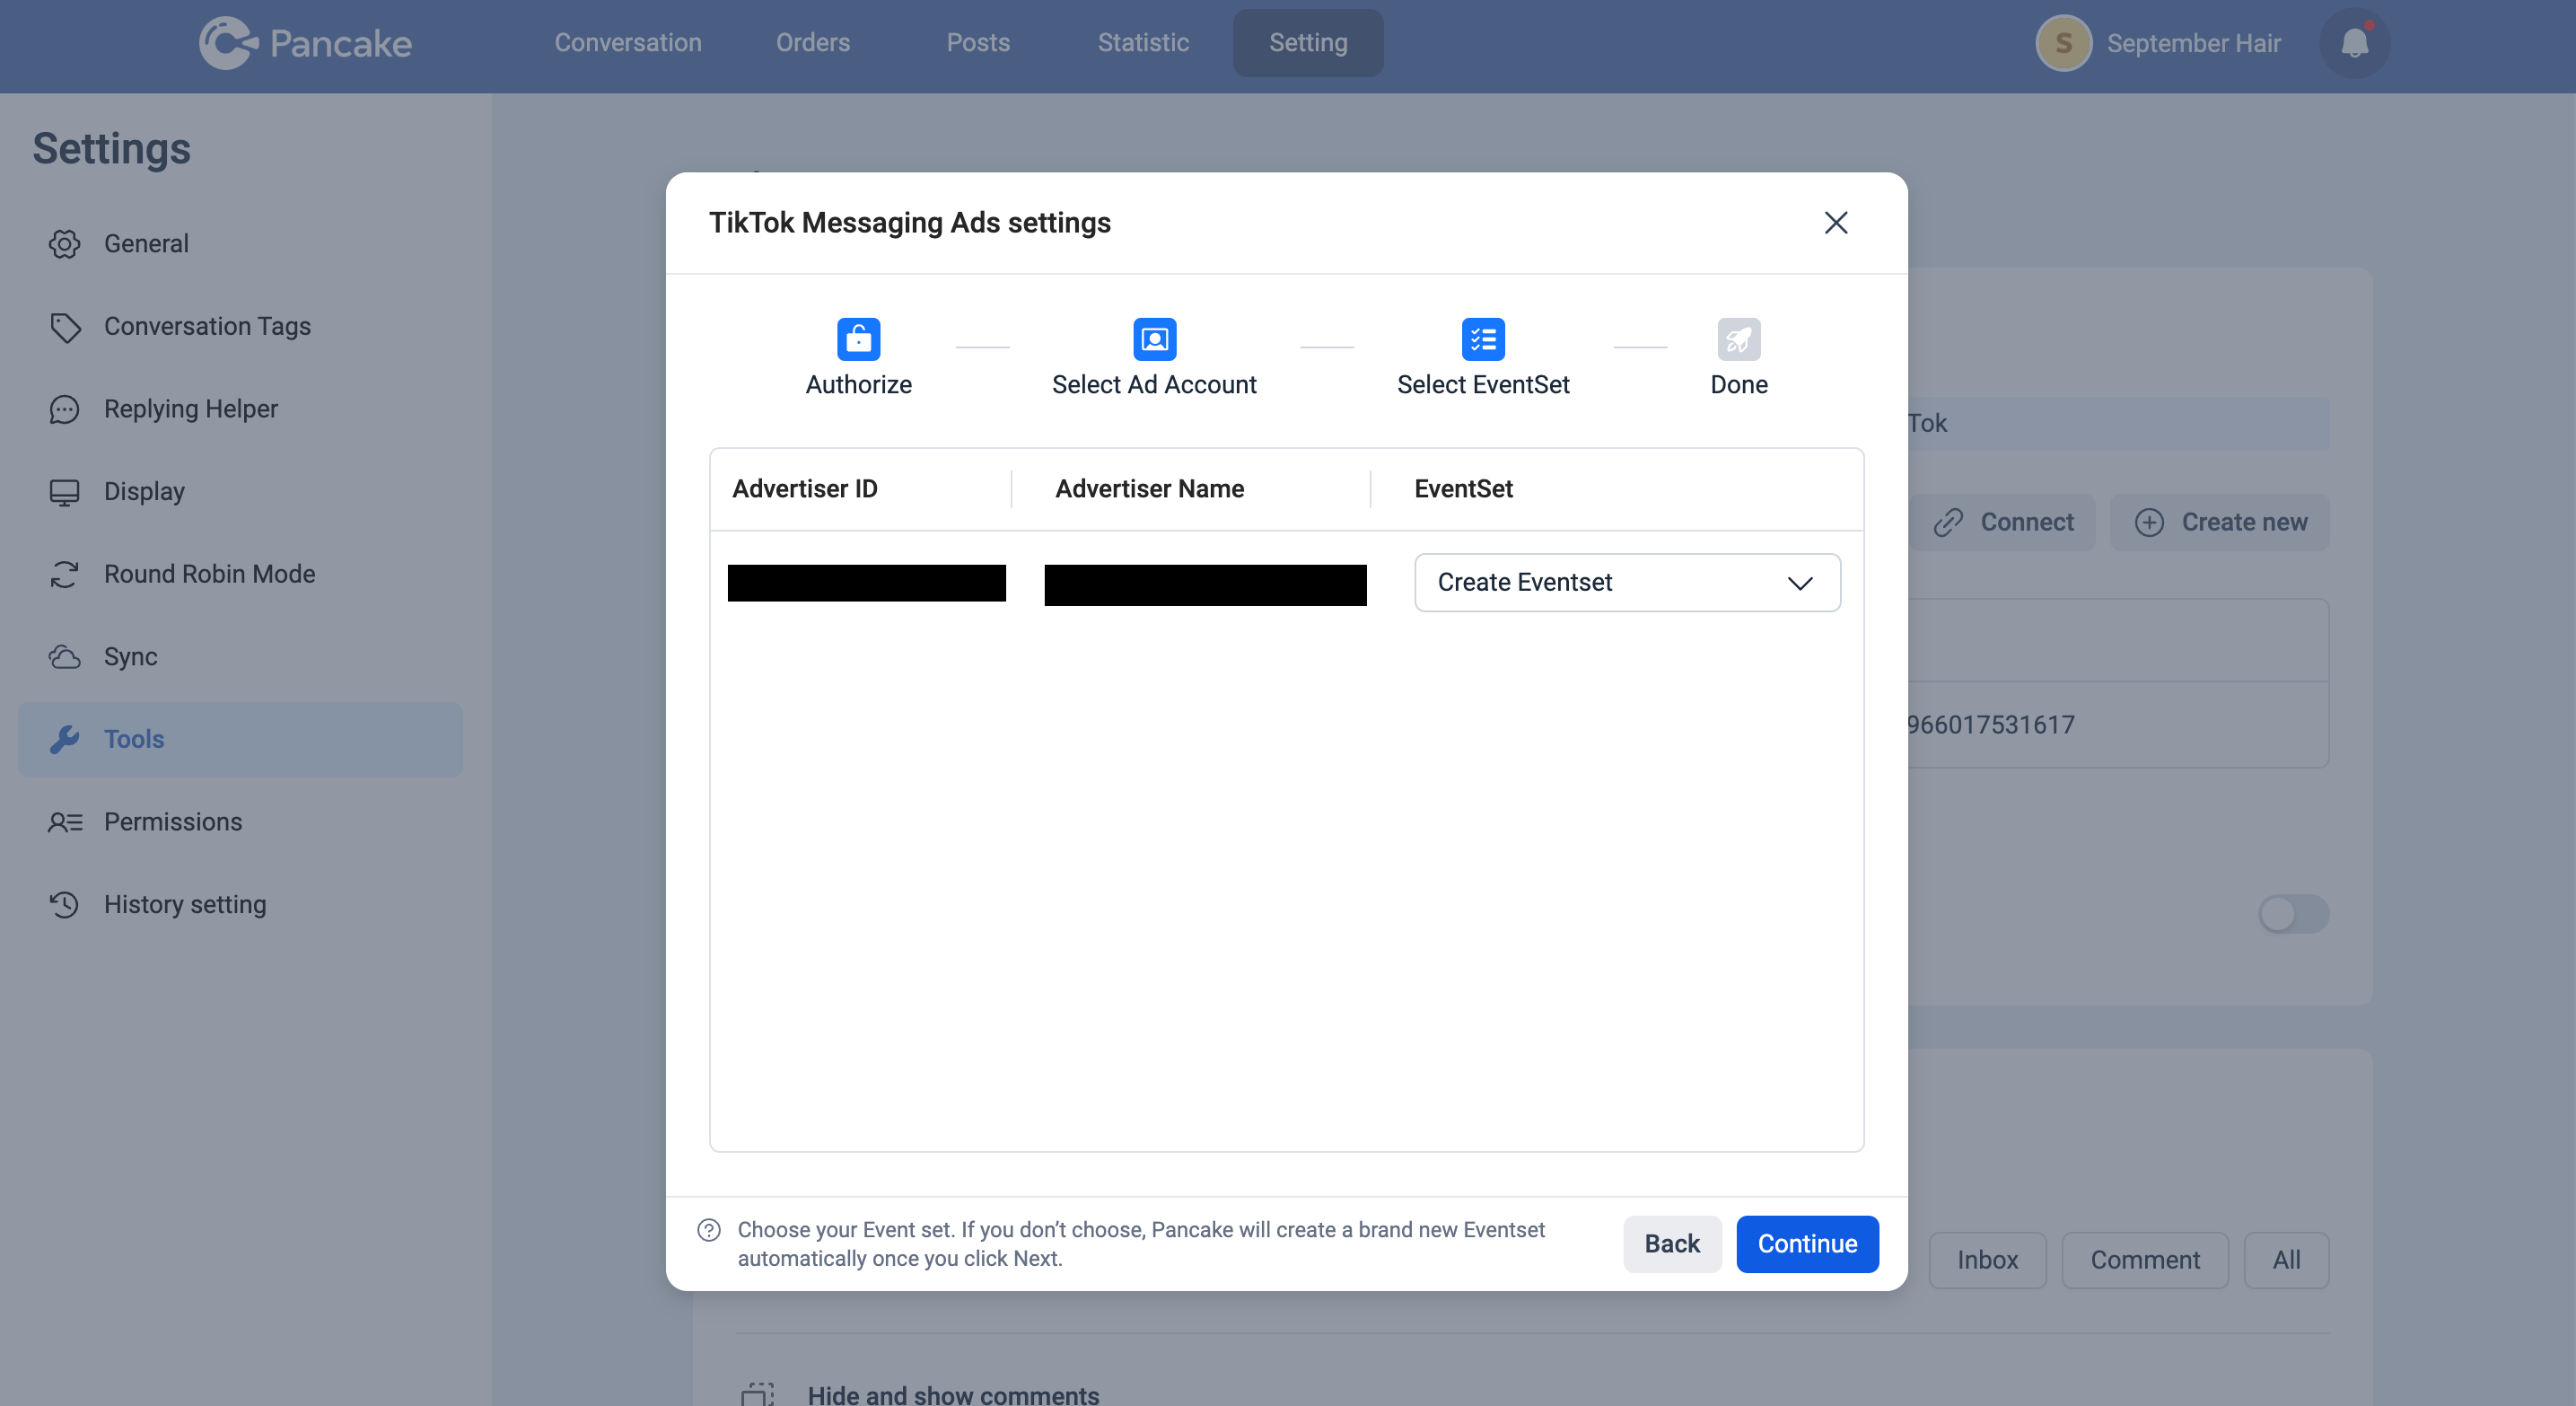Click the Select EventSet step label
Viewport: 2576px width, 1406px height.
coord(1483,385)
